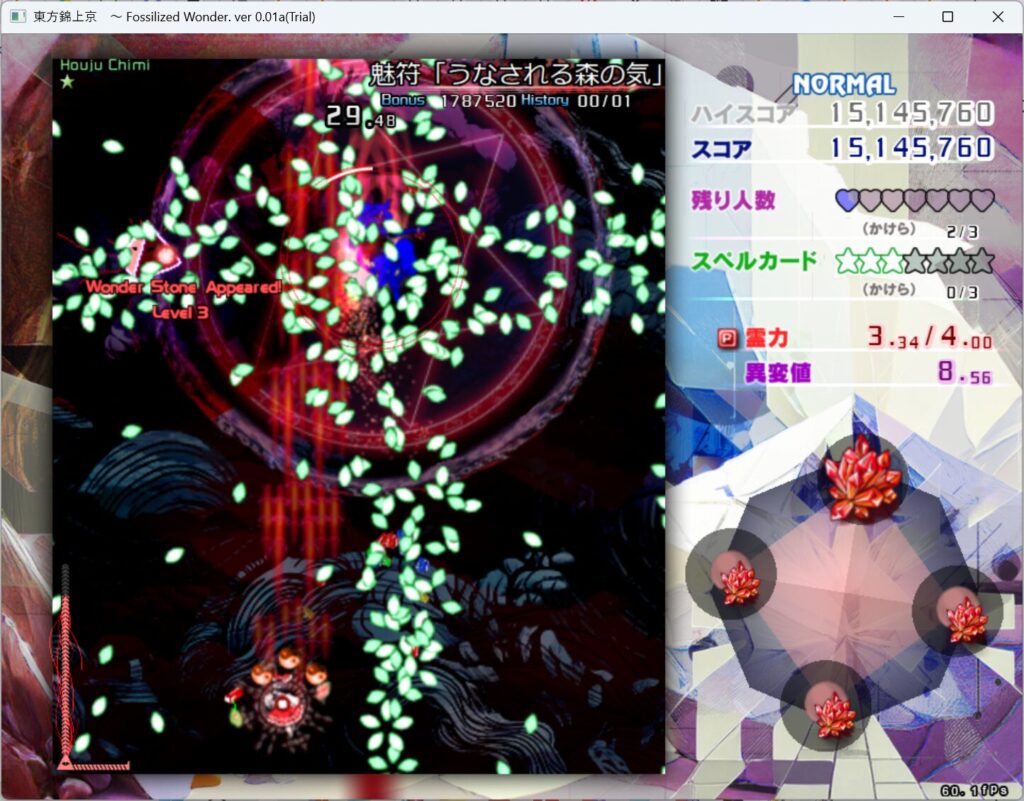This screenshot has width=1024, height=801.
Task: Click the 'Bonus' label
Action: [403, 101]
